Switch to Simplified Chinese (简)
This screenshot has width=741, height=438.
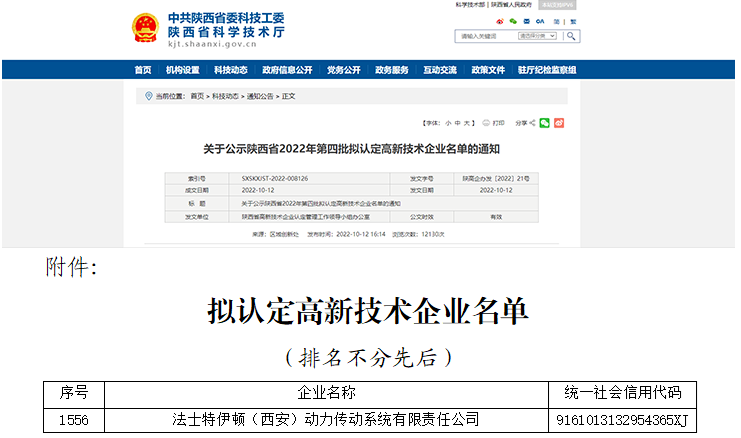coord(556,21)
